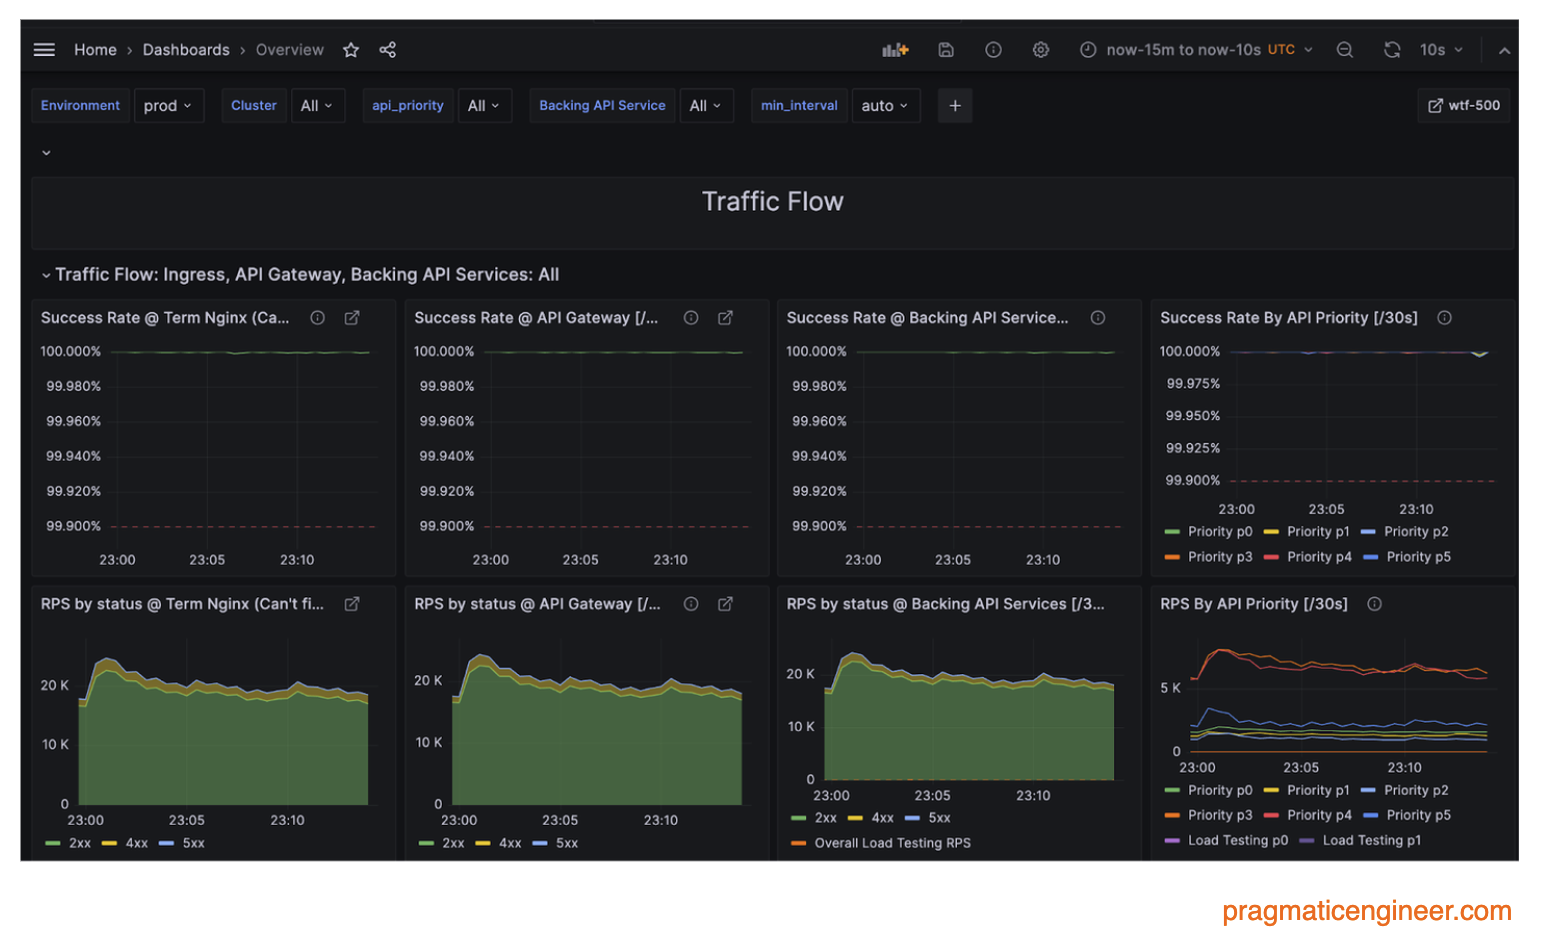Open the hamburger navigation menu
Viewport: 1548px width, 948px height.
44,50
